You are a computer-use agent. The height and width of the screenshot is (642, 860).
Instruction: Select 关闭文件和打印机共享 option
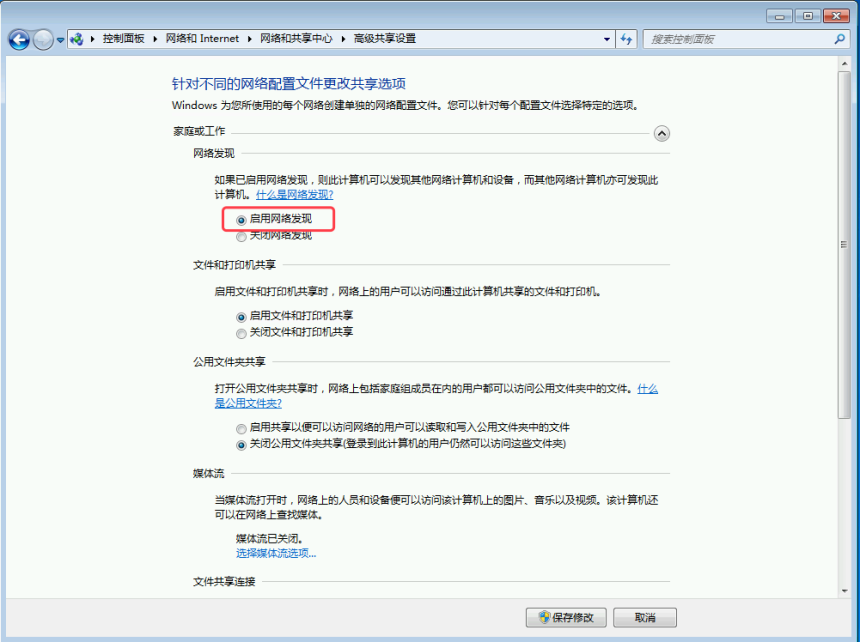[241, 333]
